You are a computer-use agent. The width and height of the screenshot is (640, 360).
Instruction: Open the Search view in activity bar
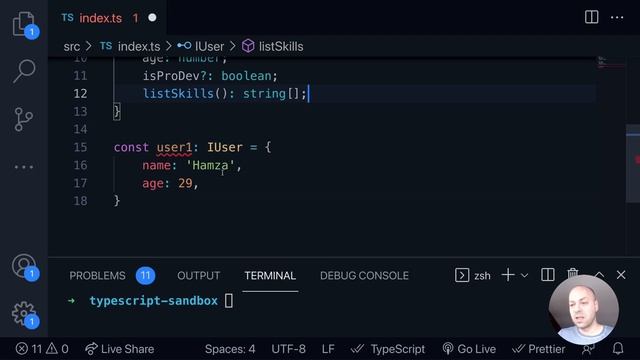pos(24,71)
